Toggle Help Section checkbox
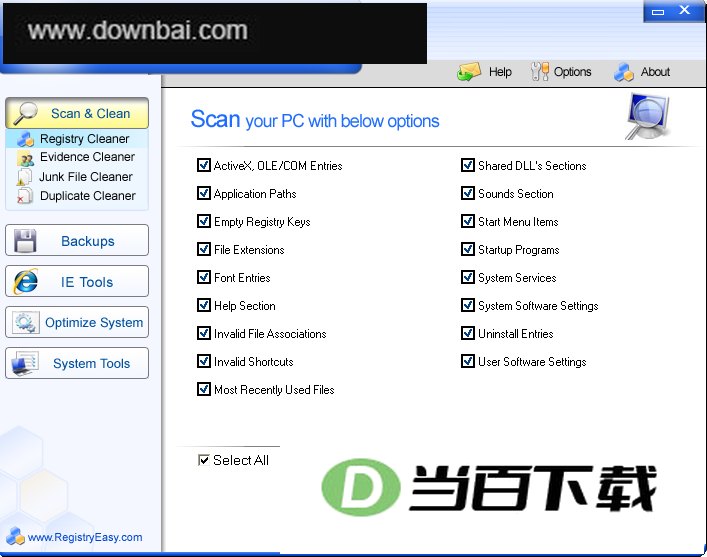The image size is (707, 557). coord(204,305)
